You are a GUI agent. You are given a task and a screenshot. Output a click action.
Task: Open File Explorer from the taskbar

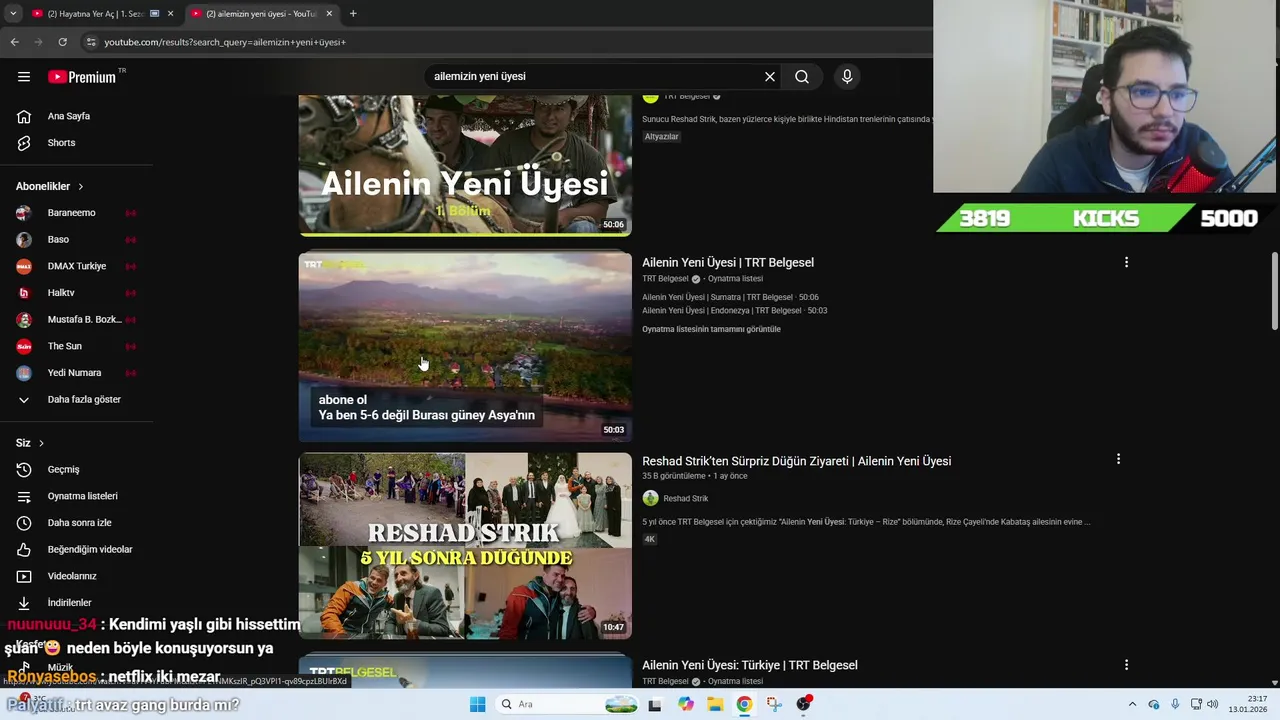pyautogui.click(x=715, y=704)
